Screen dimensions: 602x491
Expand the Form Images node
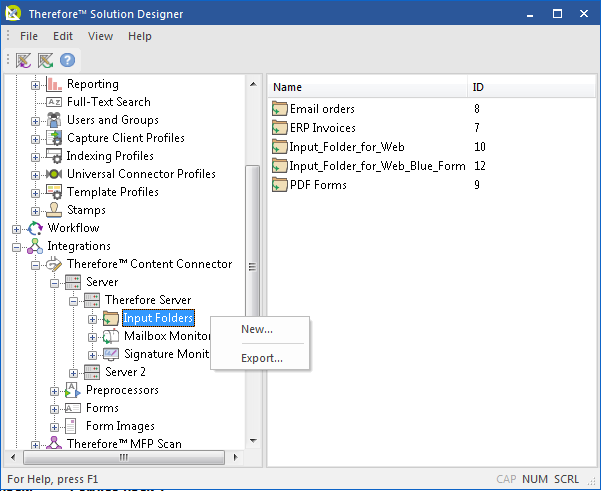point(54,427)
